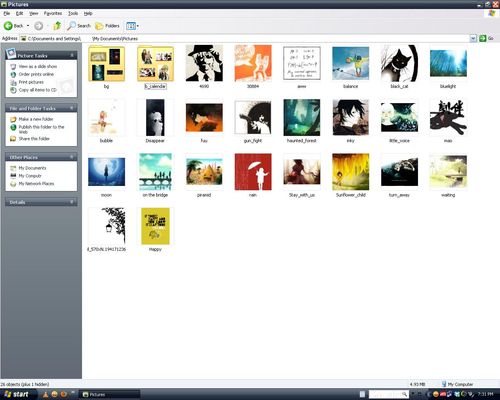500x400 pixels.
Task: Expand the Address bar dropdown arrow
Action: [x=473, y=39]
